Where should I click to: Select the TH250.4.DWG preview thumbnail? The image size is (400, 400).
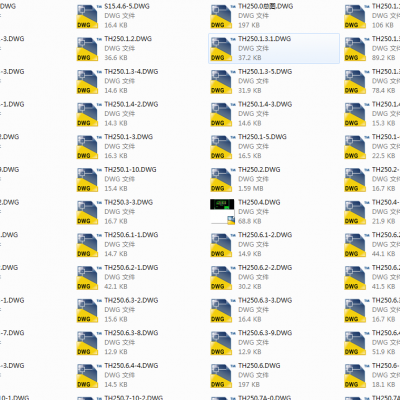tap(222, 212)
